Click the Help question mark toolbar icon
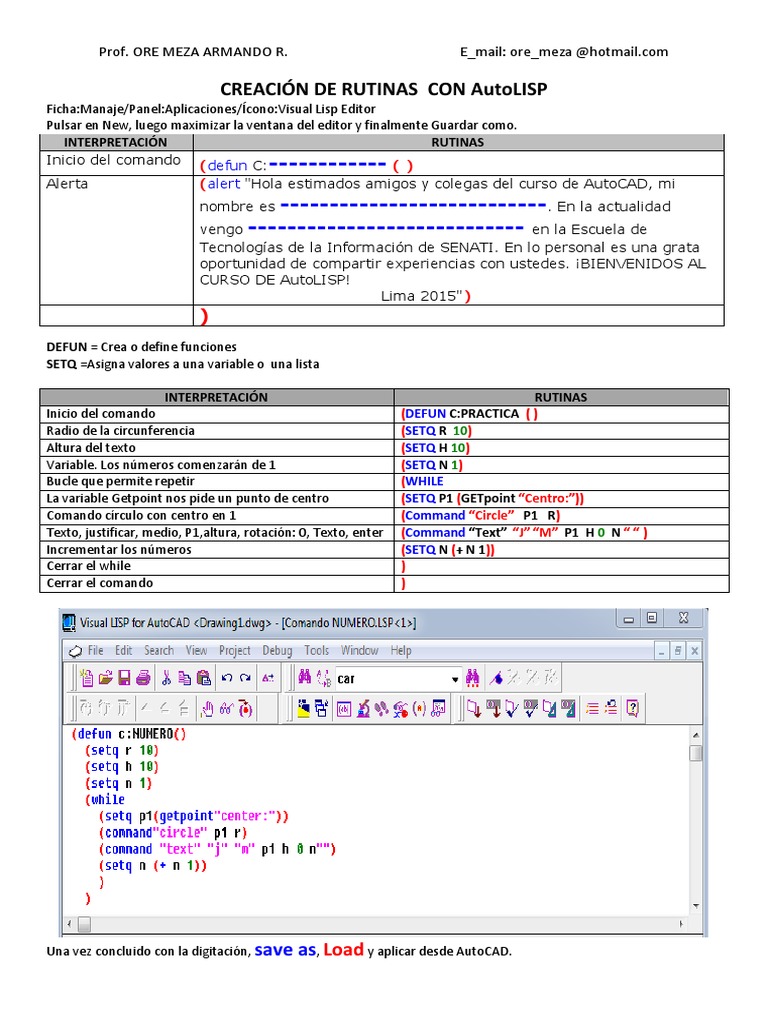 tap(632, 709)
